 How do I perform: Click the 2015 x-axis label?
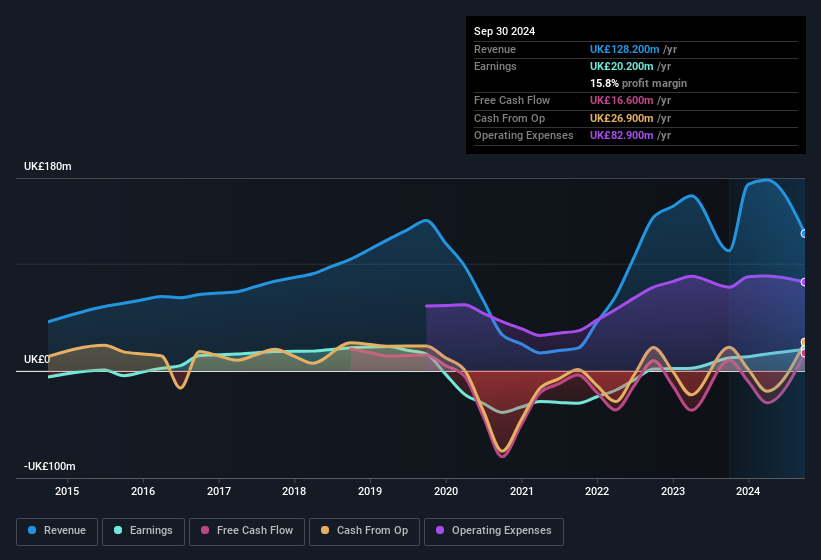click(67, 491)
